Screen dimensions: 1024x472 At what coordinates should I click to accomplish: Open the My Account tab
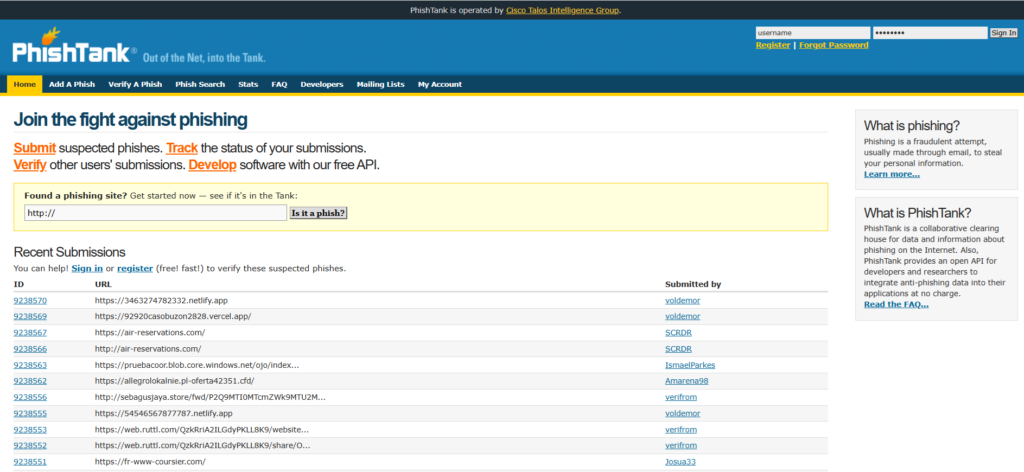click(x=440, y=84)
